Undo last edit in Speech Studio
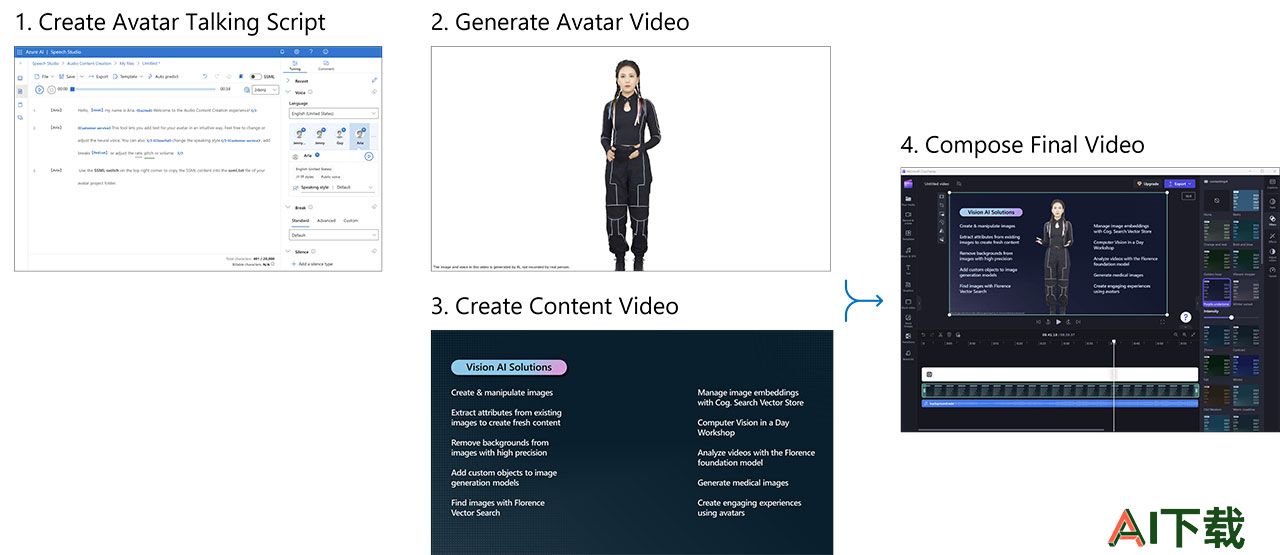Viewport: 1280px width, 555px height. [204, 76]
